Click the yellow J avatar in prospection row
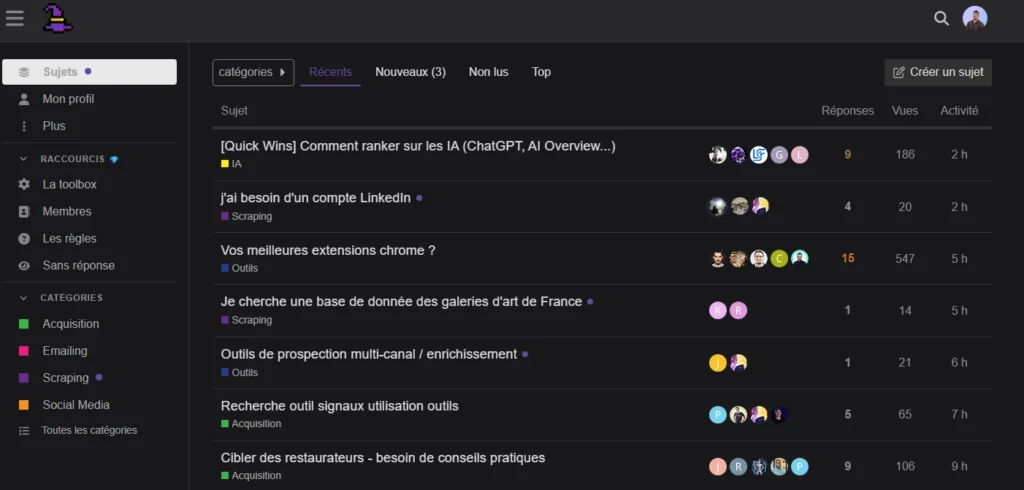 [718, 363]
